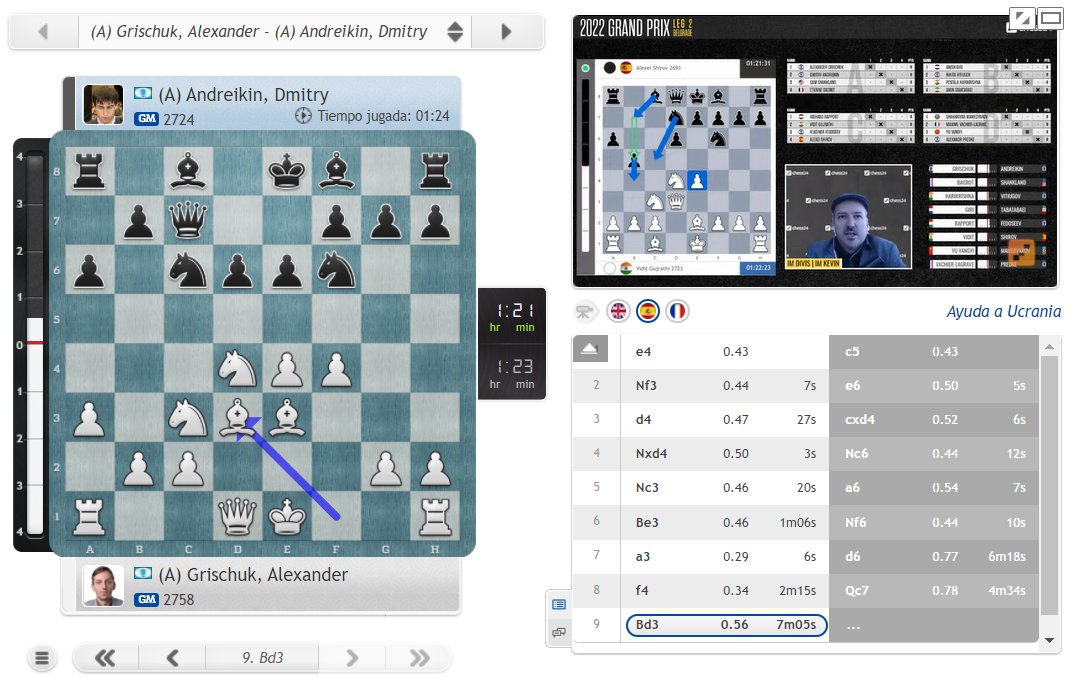Click the move list scrollbar down arrow

pos(1049,640)
